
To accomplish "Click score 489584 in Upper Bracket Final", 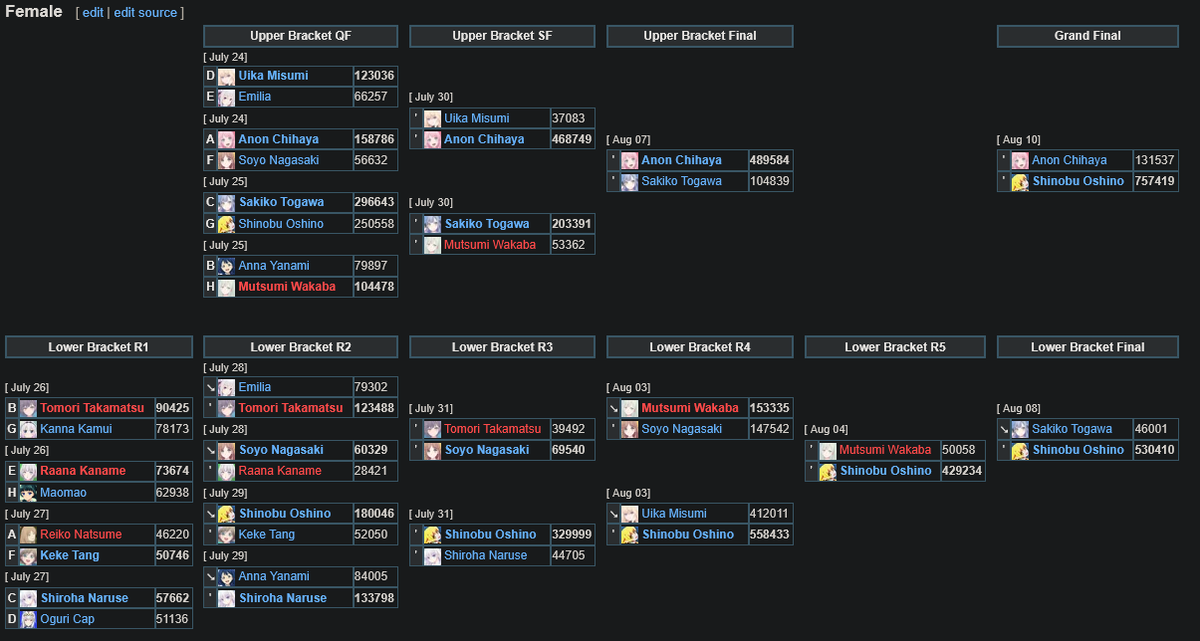I will tap(770, 160).
